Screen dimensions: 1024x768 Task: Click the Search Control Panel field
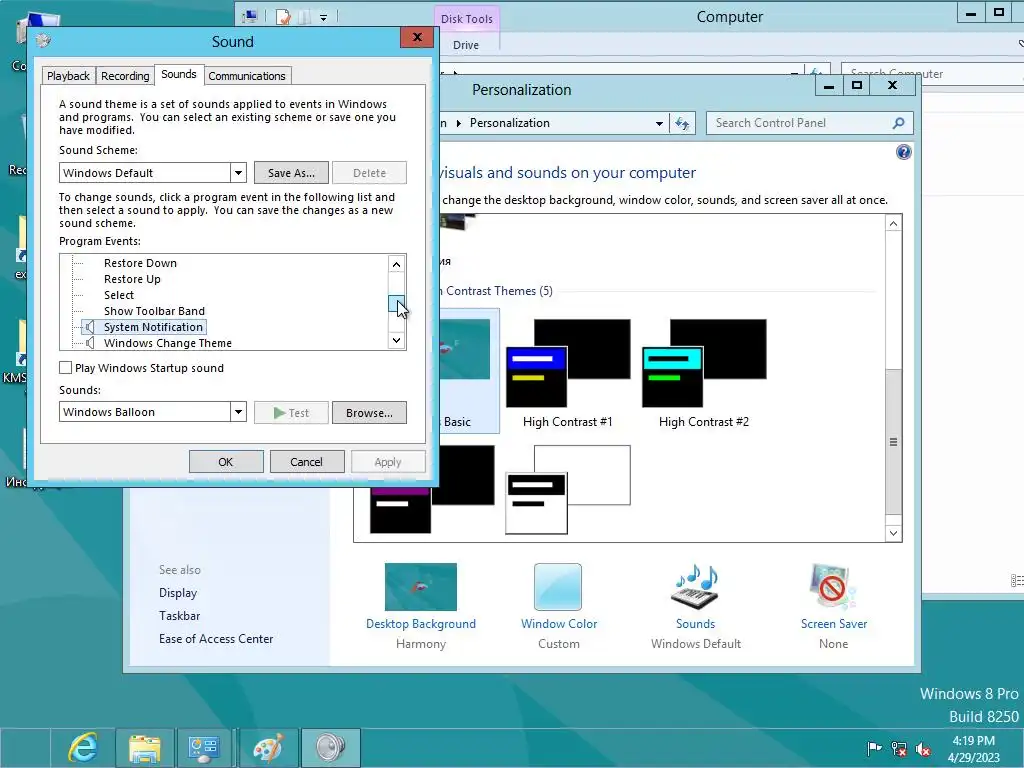pyautogui.click(x=809, y=123)
